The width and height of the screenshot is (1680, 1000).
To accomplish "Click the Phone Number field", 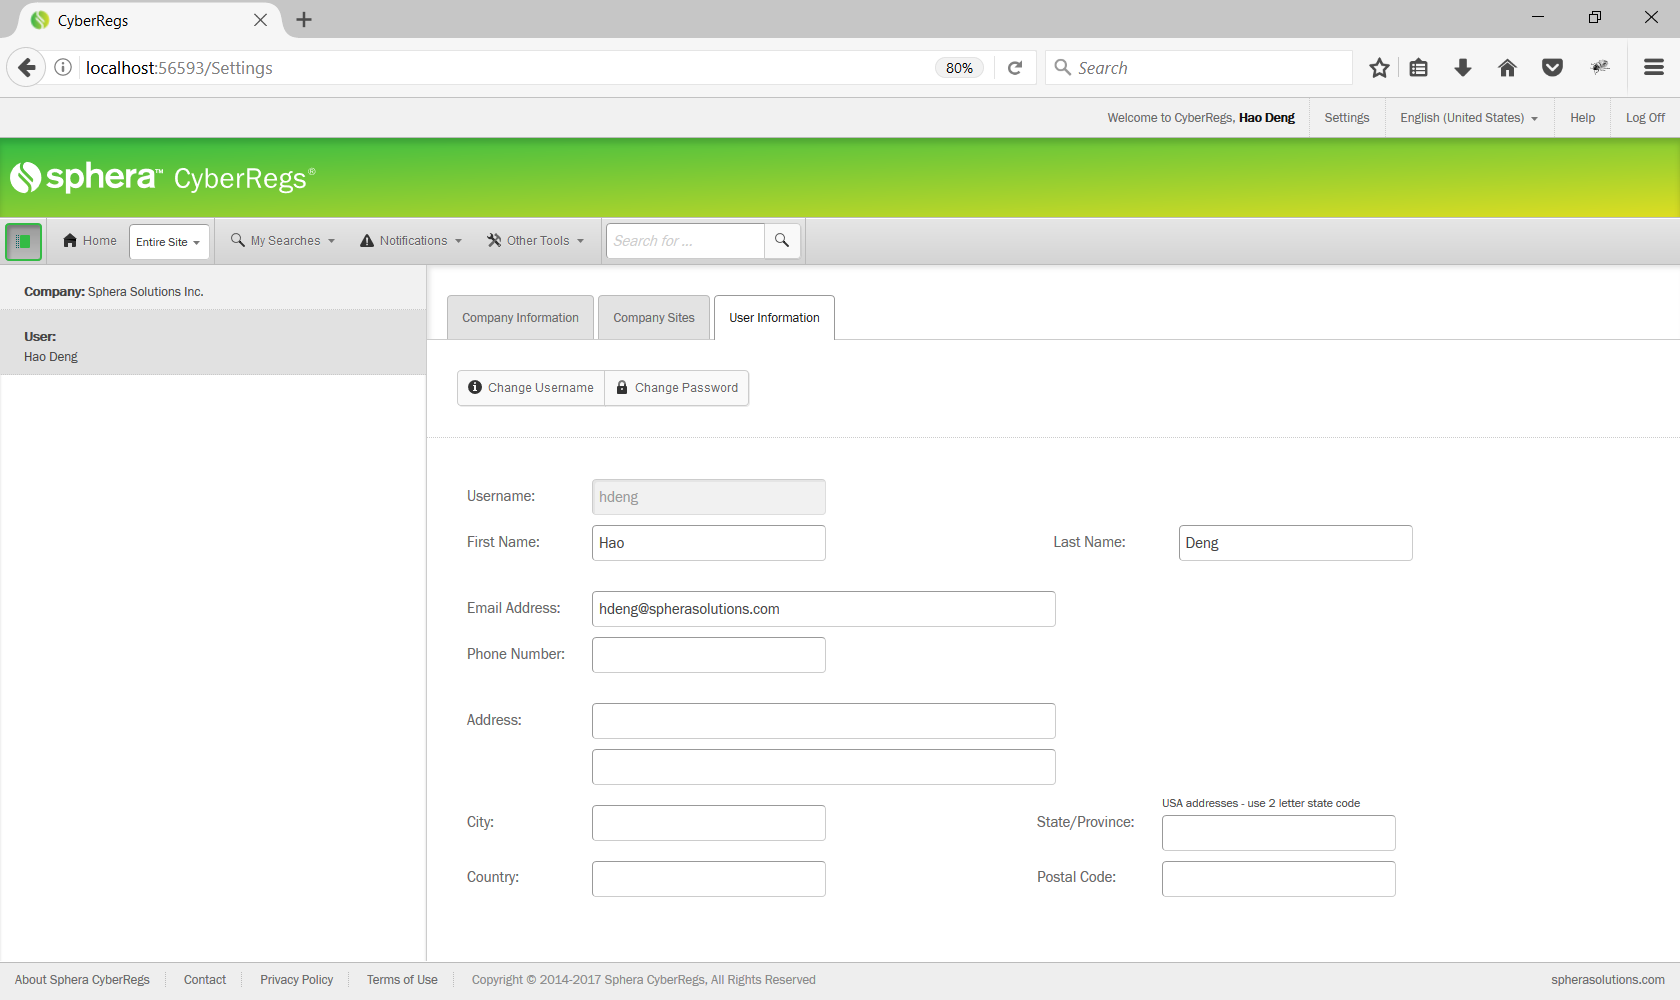I will coord(709,655).
